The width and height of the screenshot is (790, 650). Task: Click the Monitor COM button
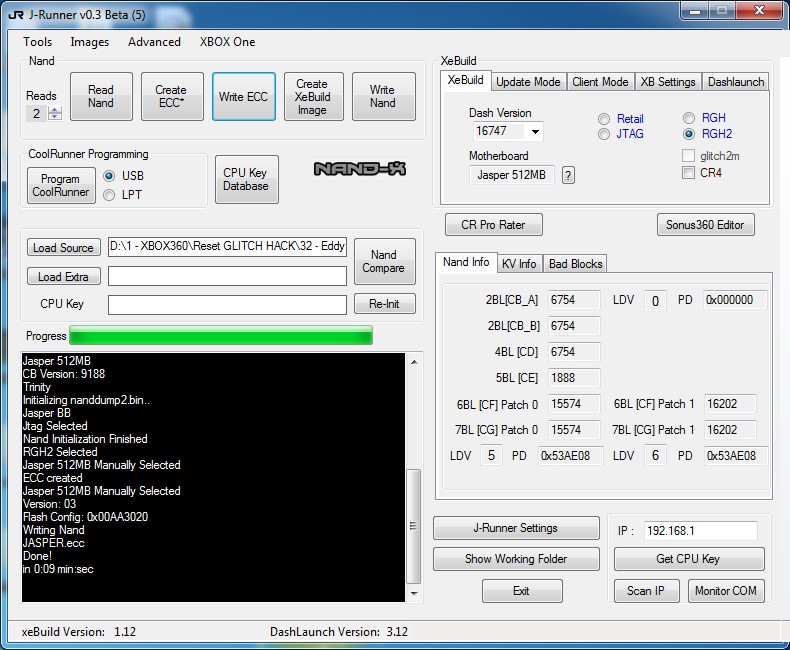[726, 591]
